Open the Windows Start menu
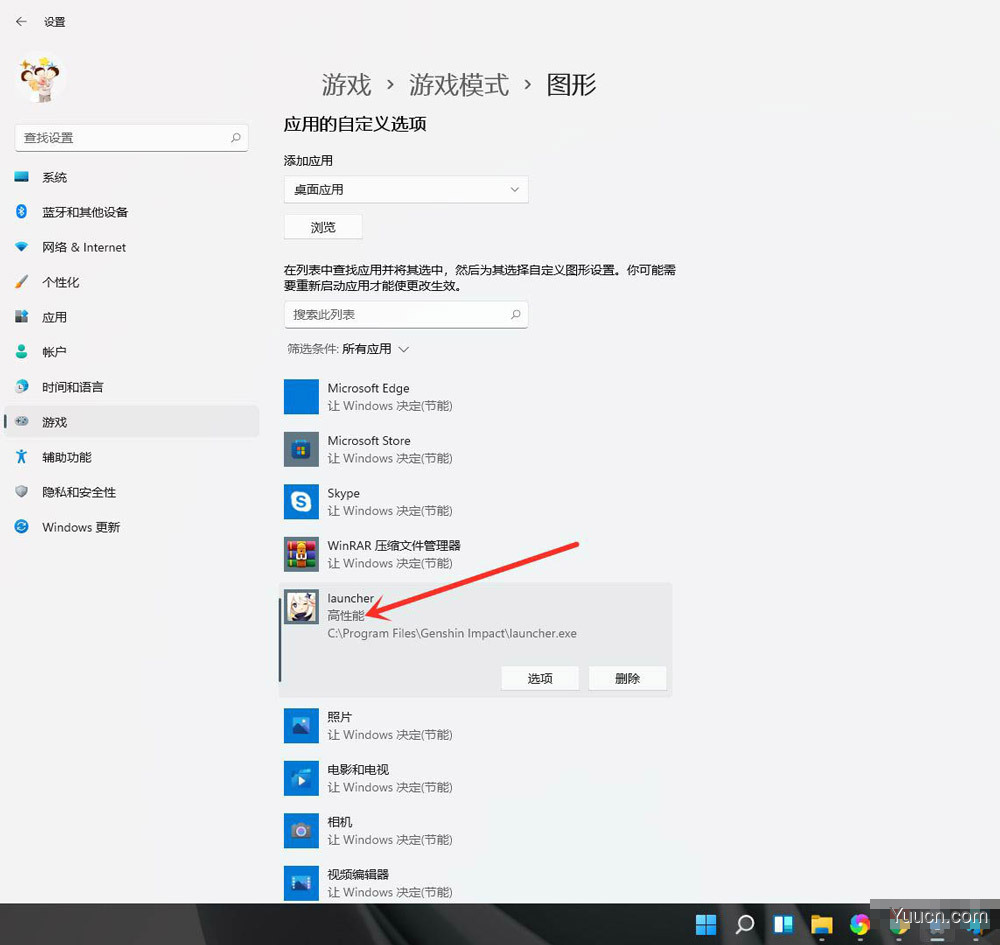 tap(706, 924)
